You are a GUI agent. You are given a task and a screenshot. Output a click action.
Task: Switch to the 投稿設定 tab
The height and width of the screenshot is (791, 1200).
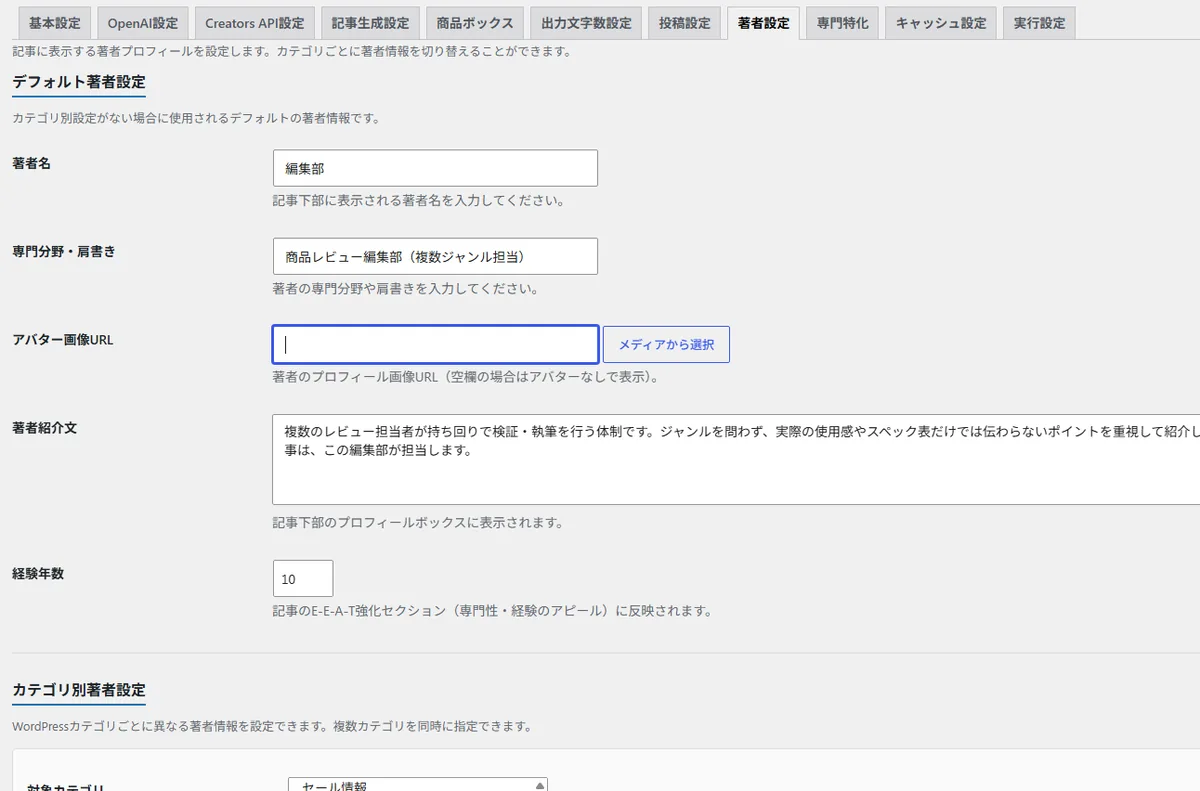pyautogui.click(x=684, y=23)
